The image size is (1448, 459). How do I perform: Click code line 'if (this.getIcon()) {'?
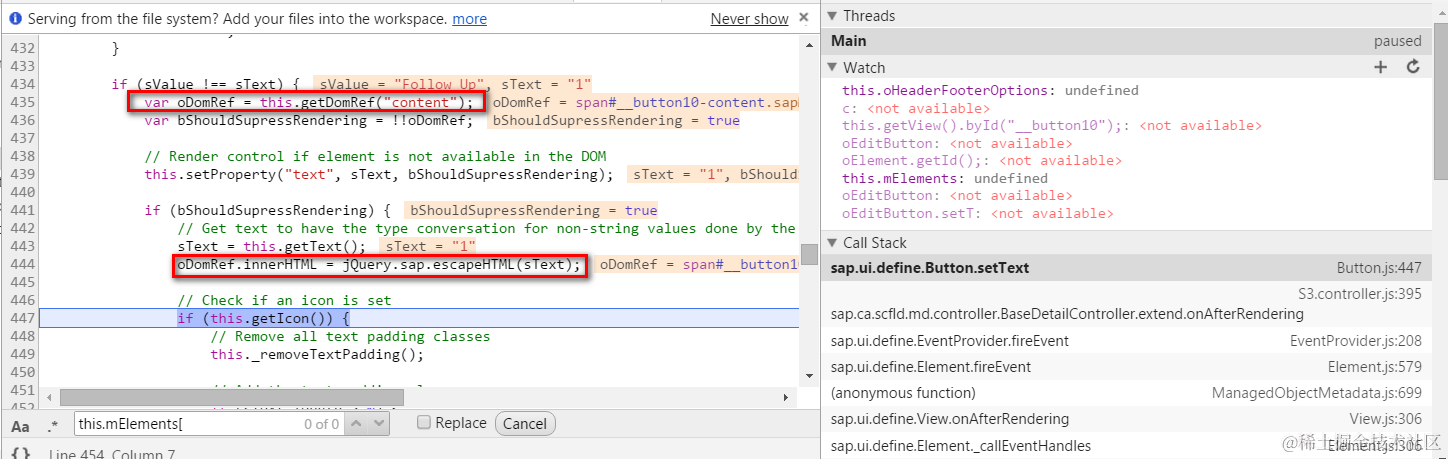pos(263,319)
